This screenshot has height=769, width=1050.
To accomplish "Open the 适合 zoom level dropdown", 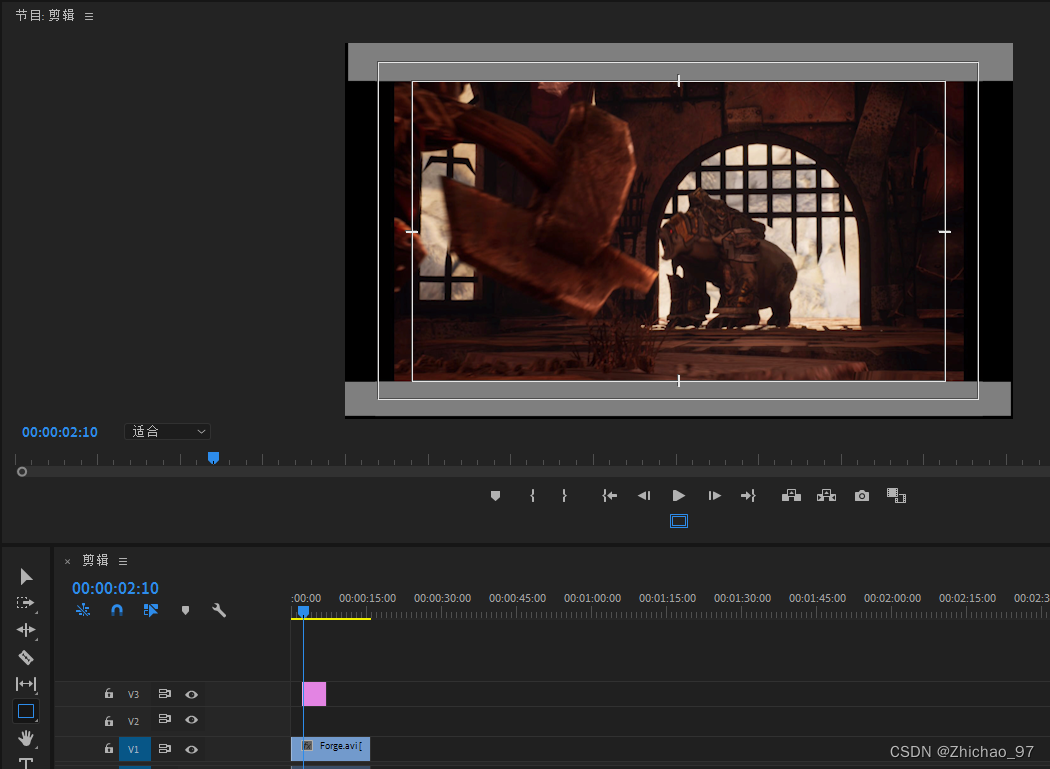I will pyautogui.click(x=167, y=431).
